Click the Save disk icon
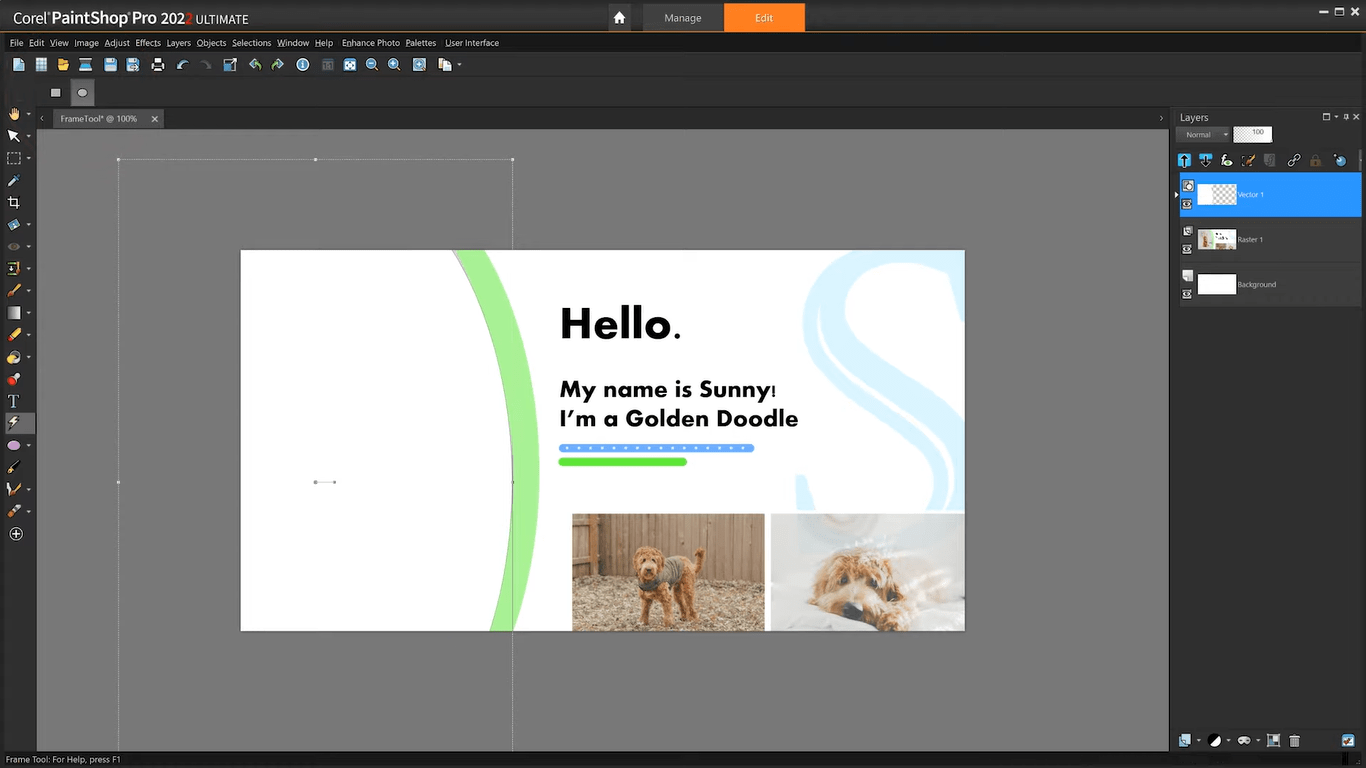The width and height of the screenshot is (1366, 768). (110, 65)
